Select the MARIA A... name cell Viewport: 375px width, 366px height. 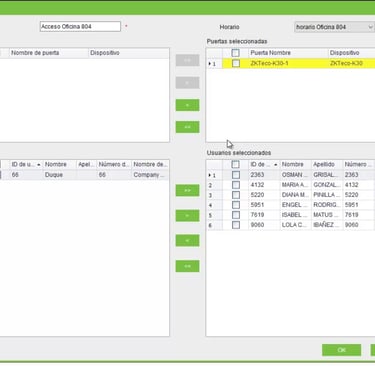[x=295, y=185]
